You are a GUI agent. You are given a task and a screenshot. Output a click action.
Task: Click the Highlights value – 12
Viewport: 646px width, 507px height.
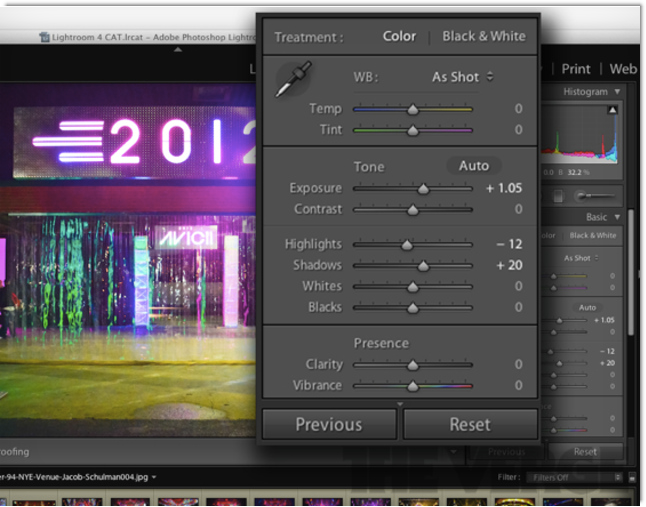(x=509, y=244)
